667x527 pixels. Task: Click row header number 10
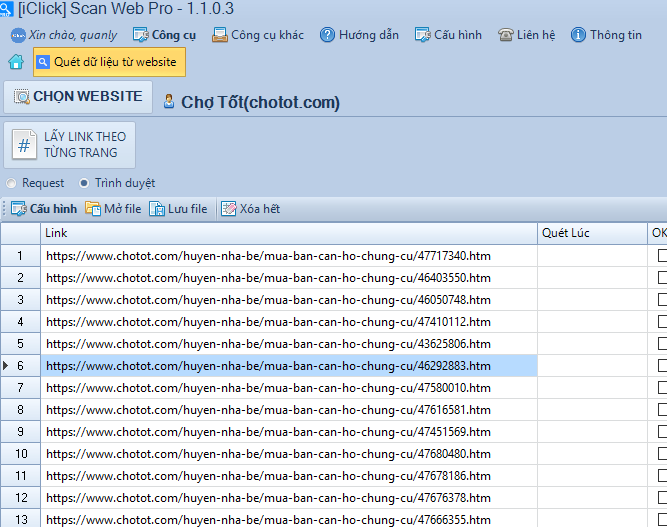click(20, 454)
